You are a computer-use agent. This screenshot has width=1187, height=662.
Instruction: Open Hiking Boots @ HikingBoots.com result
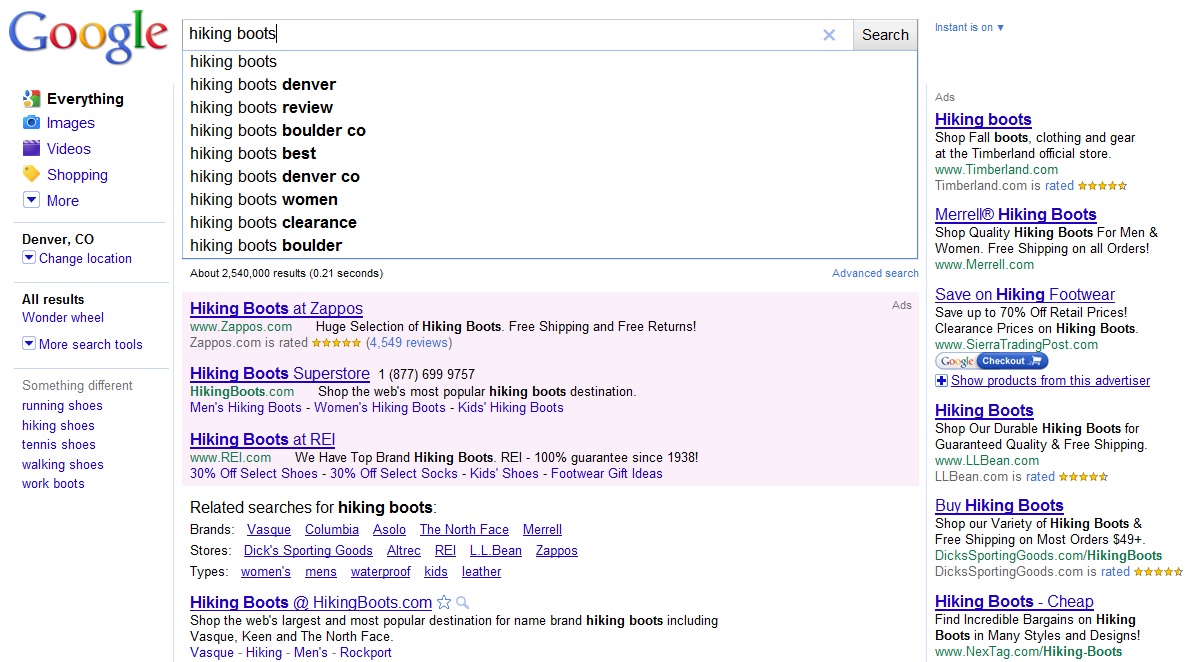pos(311,602)
